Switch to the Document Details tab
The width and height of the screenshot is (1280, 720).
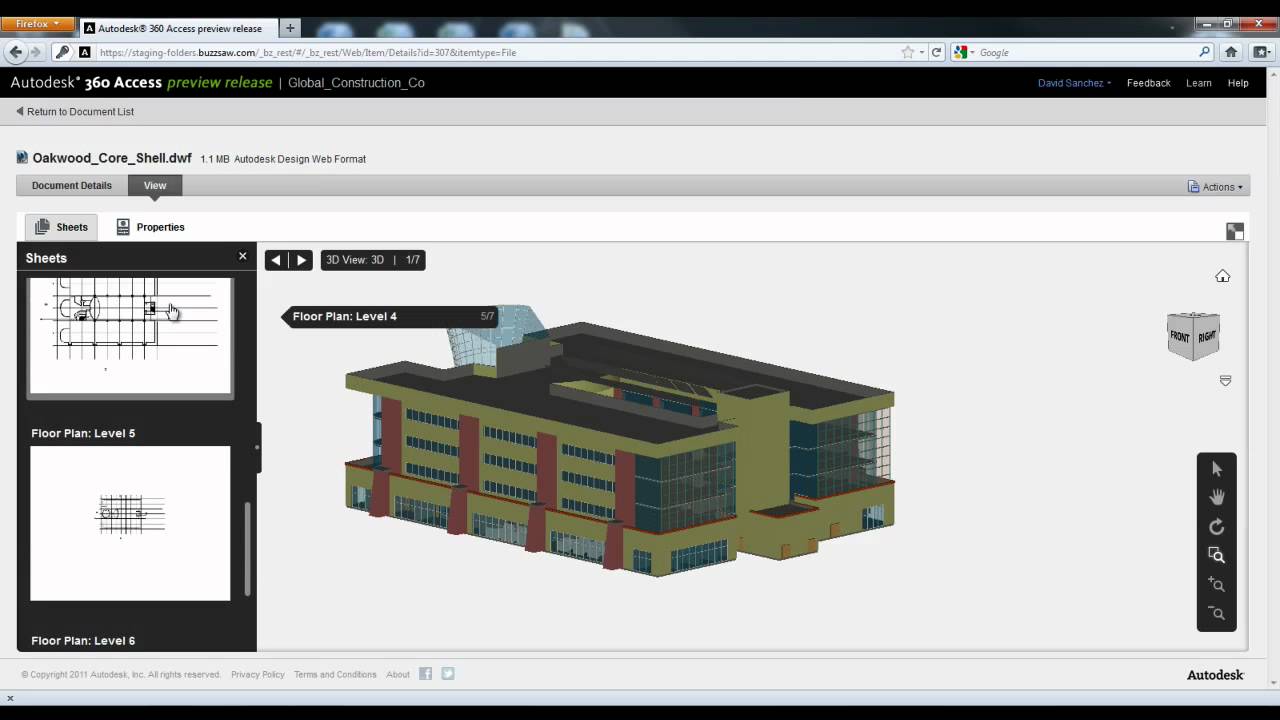[x=71, y=185]
